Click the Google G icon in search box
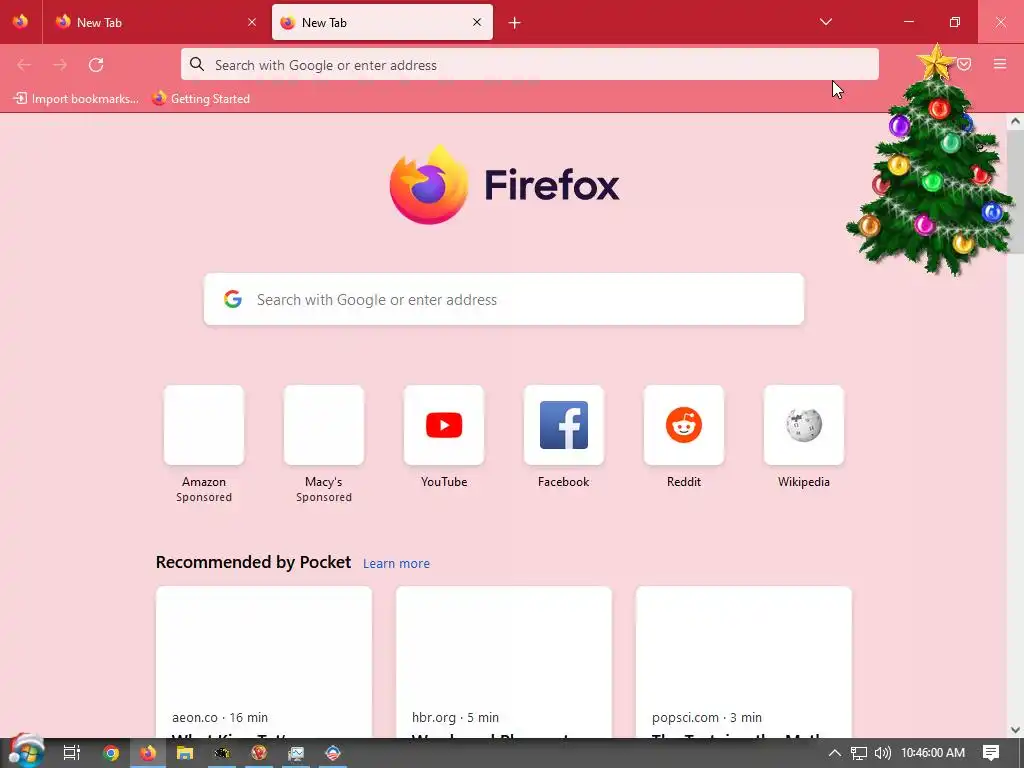The width and height of the screenshot is (1024, 768). (x=232, y=299)
